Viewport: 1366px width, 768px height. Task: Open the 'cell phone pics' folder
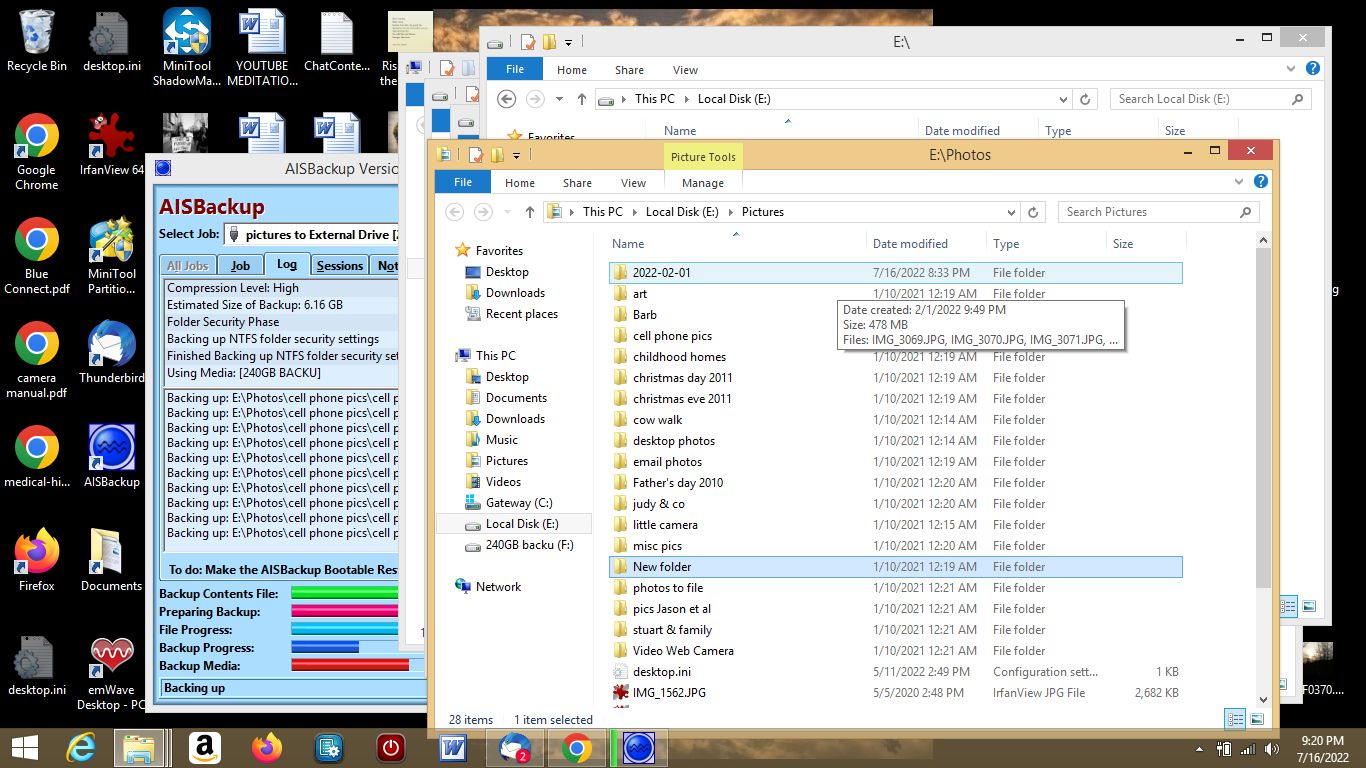tap(672, 336)
